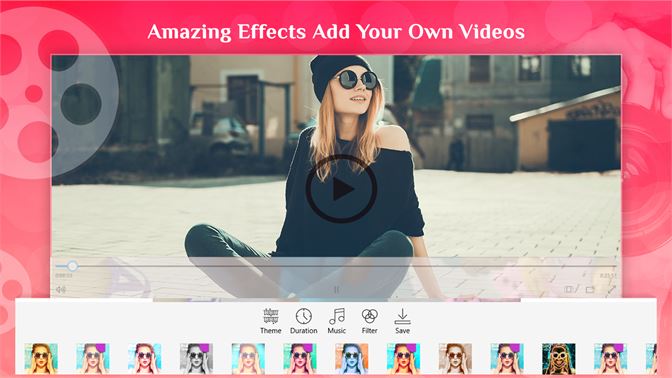The width and height of the screenshot is (672, 378).
Task: Mute the video with volume speaker icon
Action: coord(61,290)
